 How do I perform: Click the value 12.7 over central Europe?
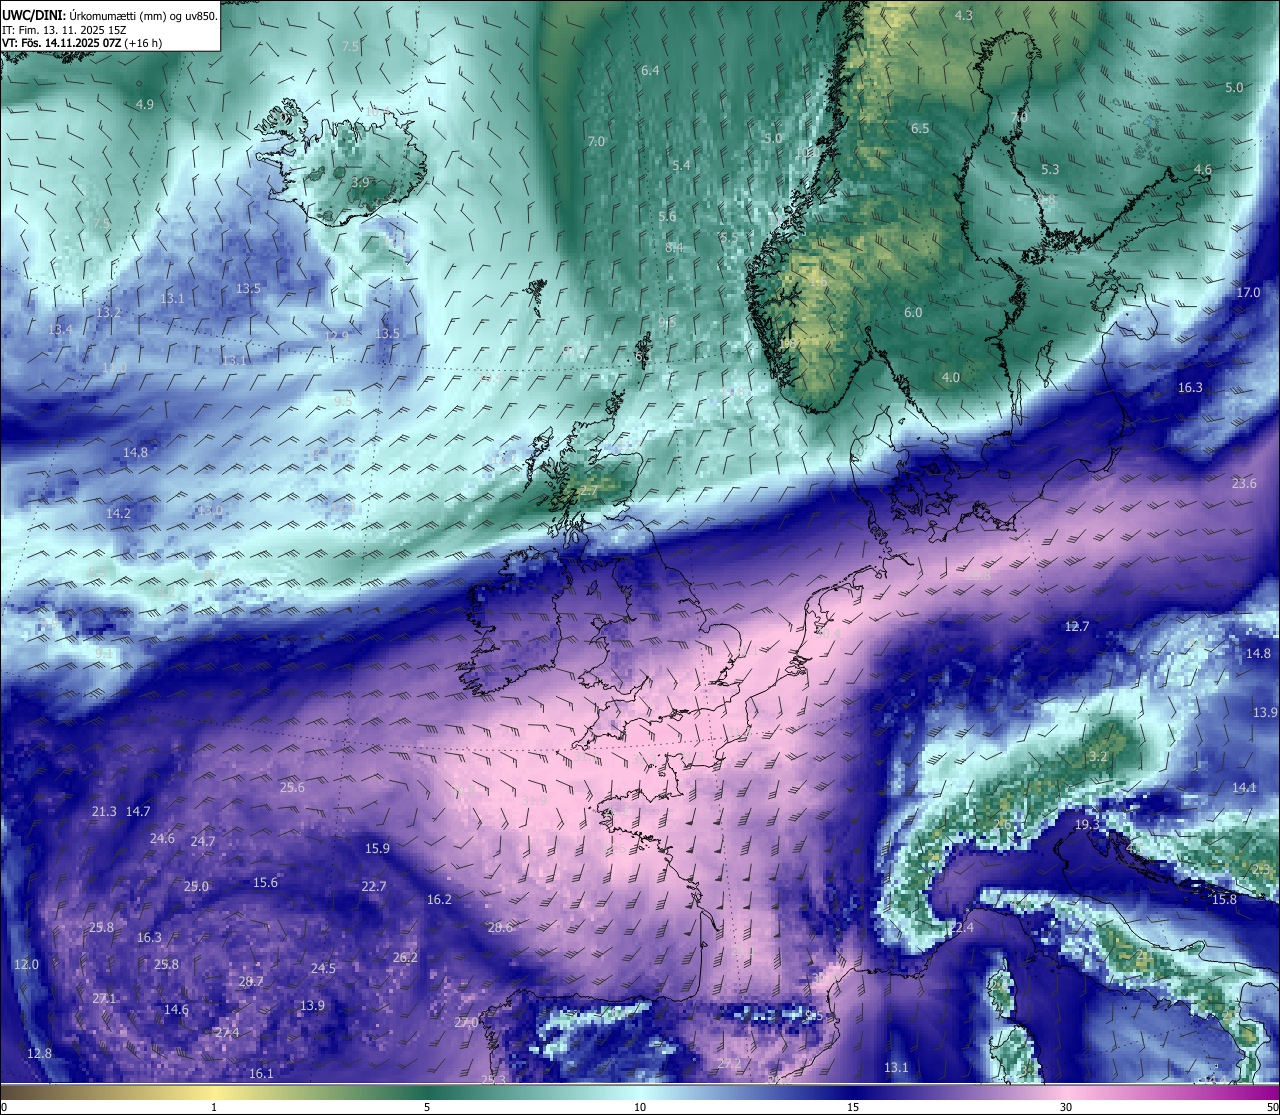pos(1076,626)
